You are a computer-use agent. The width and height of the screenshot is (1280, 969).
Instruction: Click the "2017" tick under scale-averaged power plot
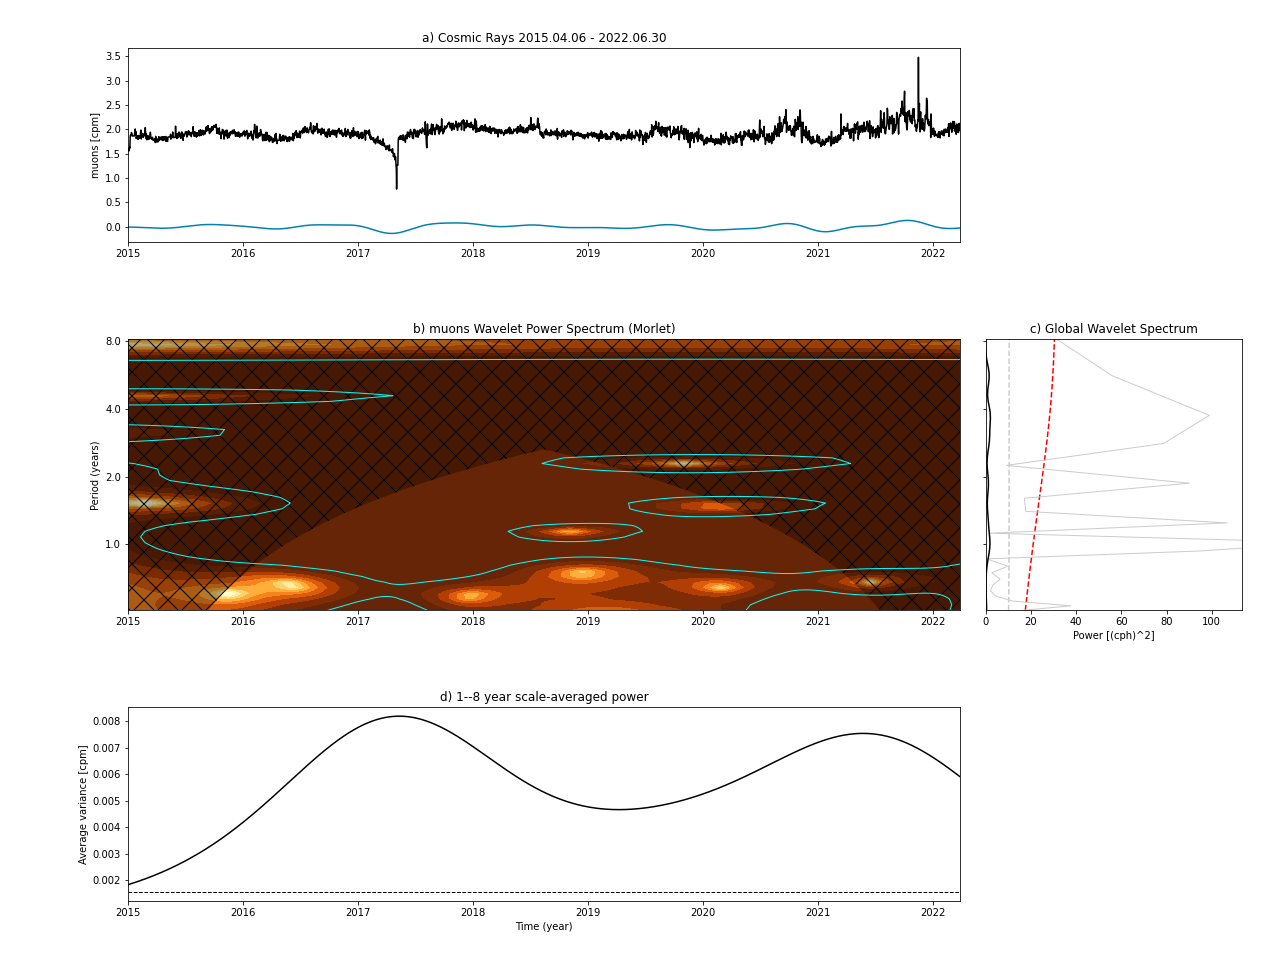pyautogui.click(x=358, y=913)
